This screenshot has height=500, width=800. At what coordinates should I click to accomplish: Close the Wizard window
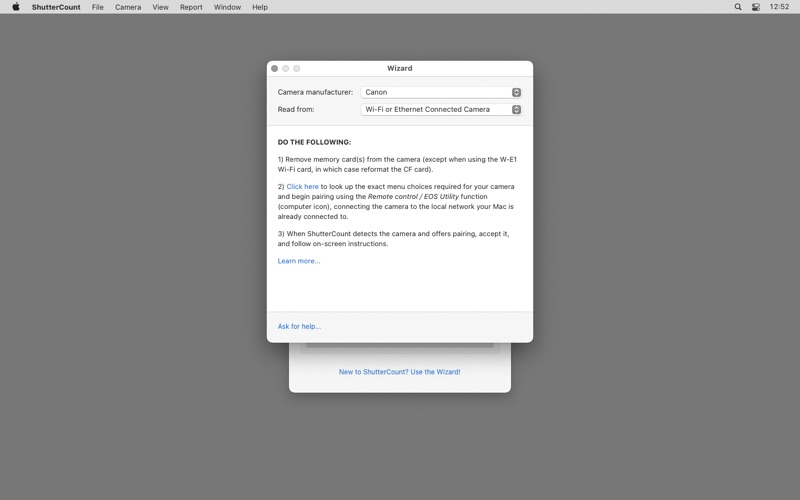[274, 68]
